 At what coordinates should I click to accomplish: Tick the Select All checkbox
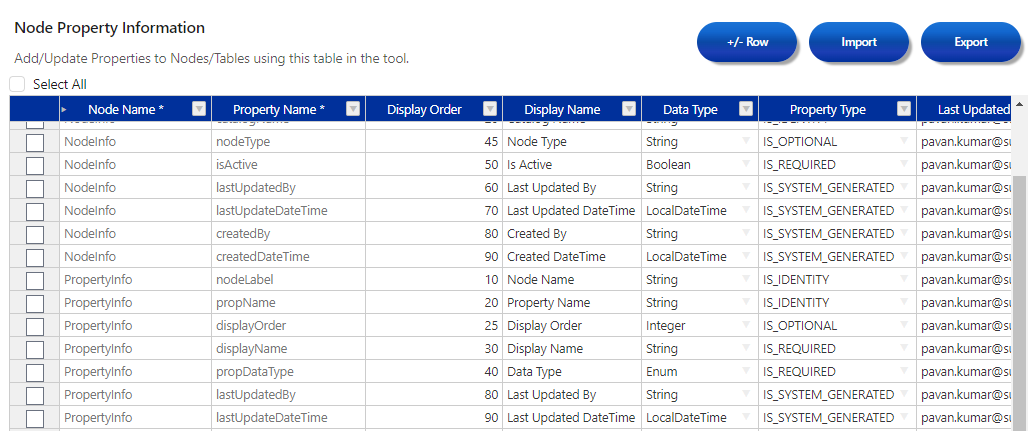[18, 84]
